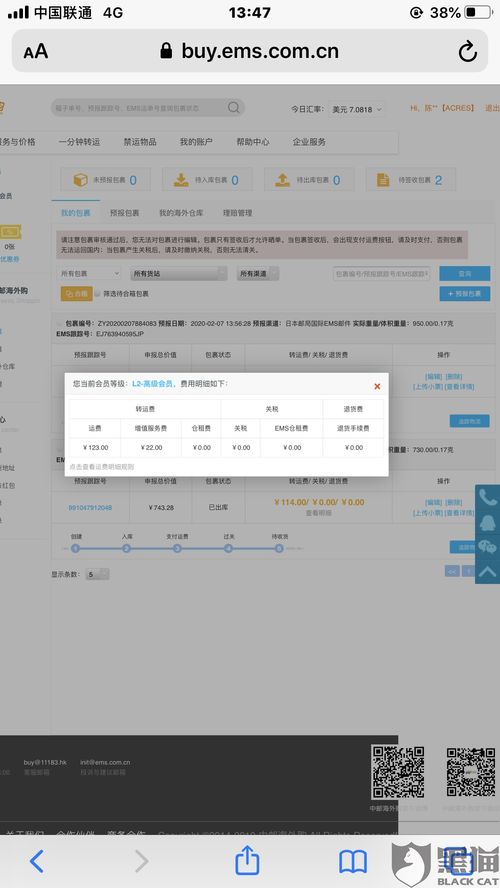Viewport: 500px width, 888px height.
Task: Click the init@ems.com.cn email in footer
Action: pyautogui.click(x=105, y=762)
